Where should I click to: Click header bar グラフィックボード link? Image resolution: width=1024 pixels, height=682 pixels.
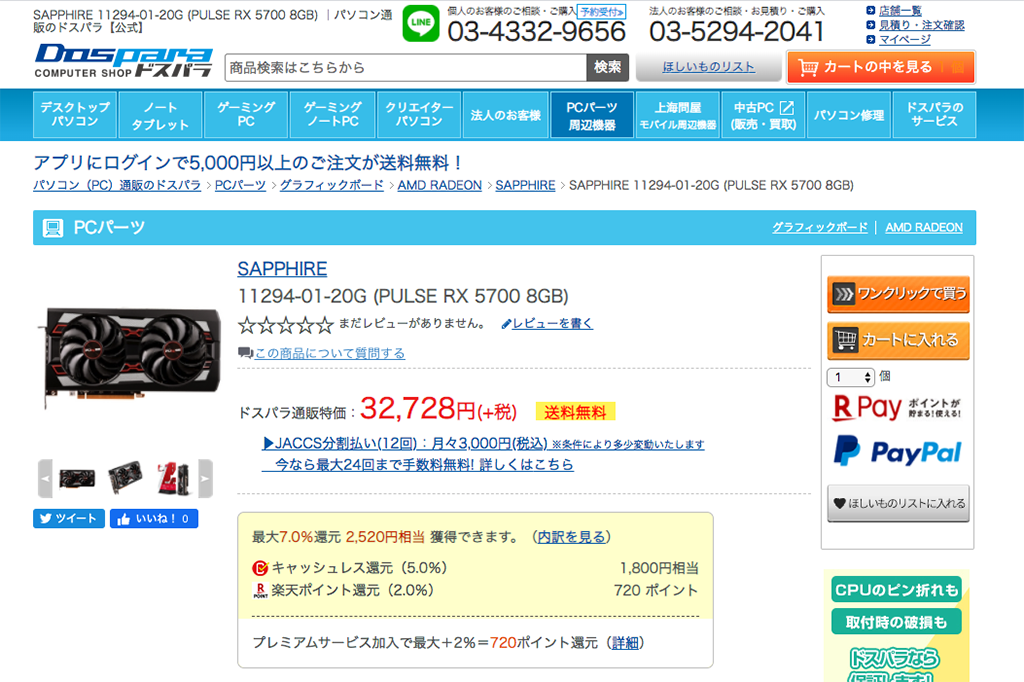tap(820, 227)
